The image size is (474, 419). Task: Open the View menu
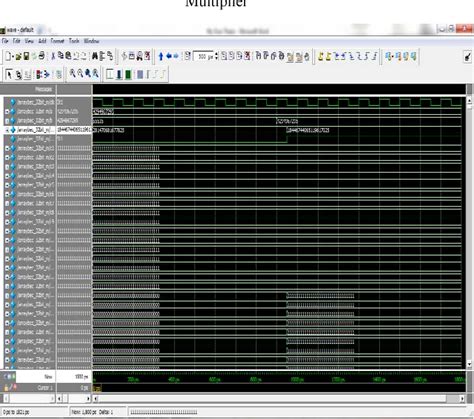click(x=29, y=41)
